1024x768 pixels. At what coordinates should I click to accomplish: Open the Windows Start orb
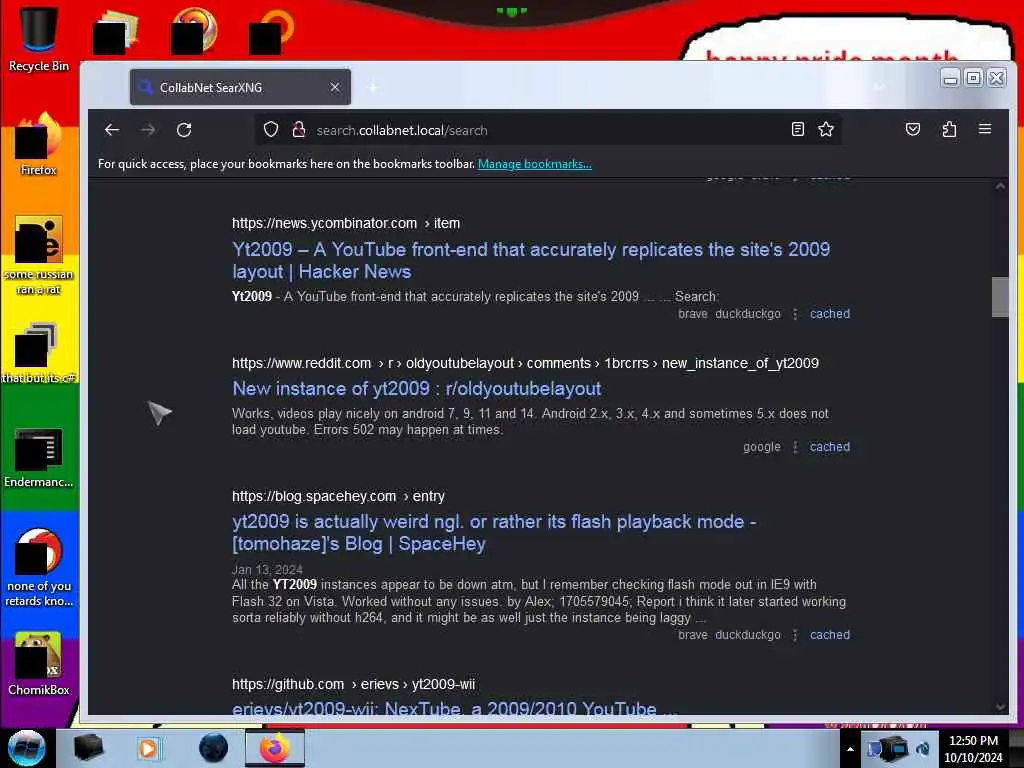point(26,748)
